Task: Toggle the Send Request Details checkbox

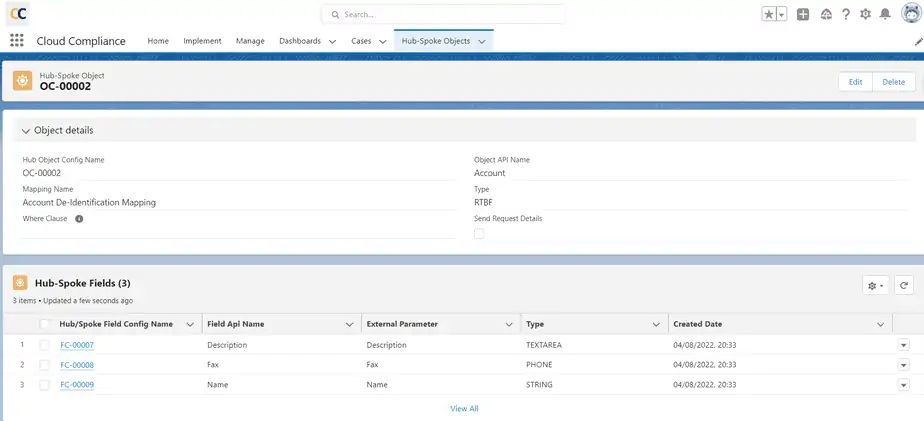Action: pos(479,233)
